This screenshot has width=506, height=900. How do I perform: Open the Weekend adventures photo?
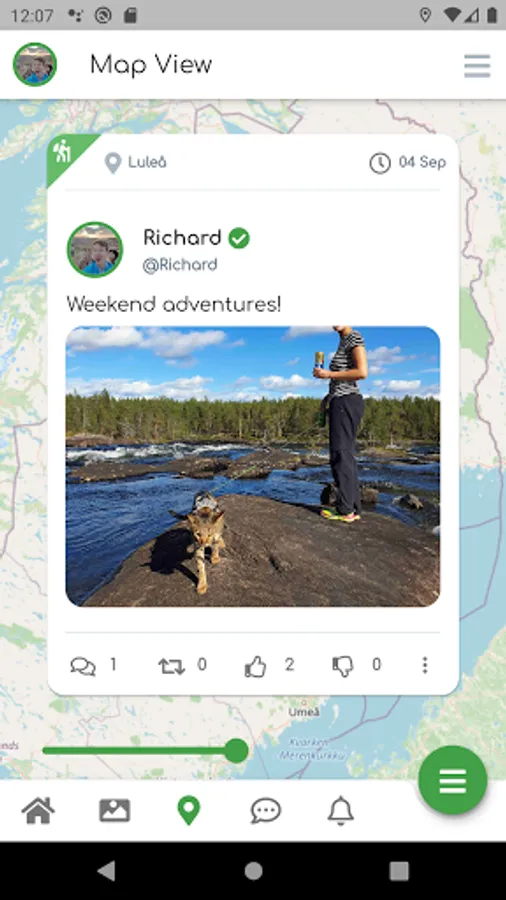point(253,467)
